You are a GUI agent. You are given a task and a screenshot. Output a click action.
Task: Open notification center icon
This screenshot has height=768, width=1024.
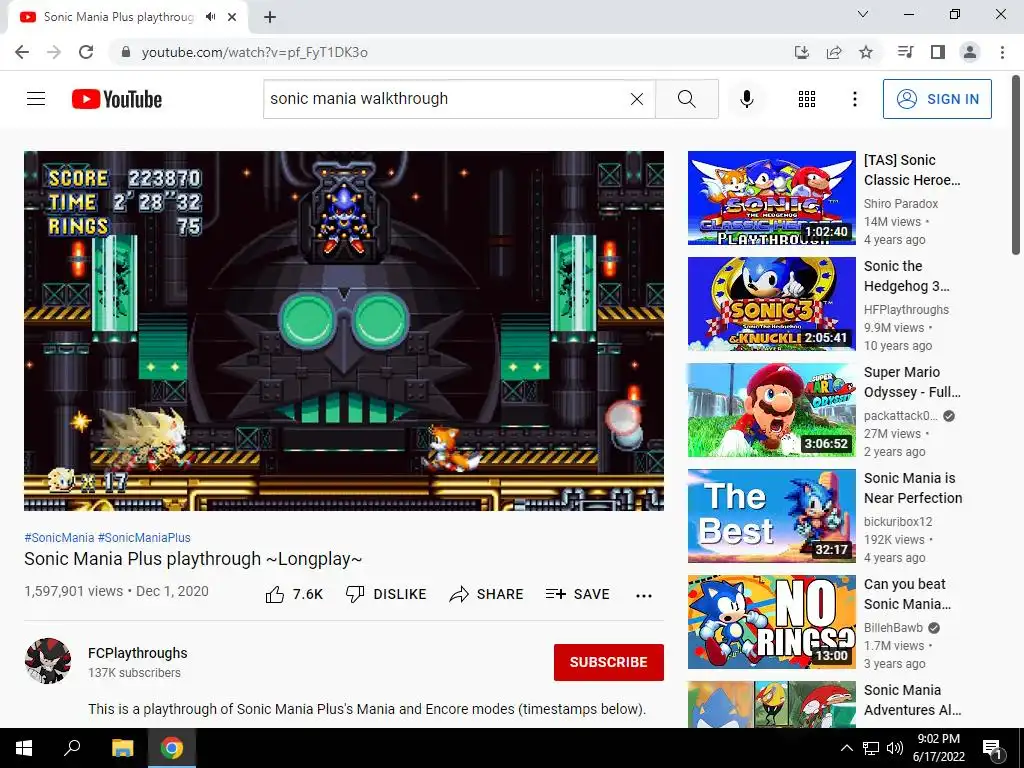(992, 749)
